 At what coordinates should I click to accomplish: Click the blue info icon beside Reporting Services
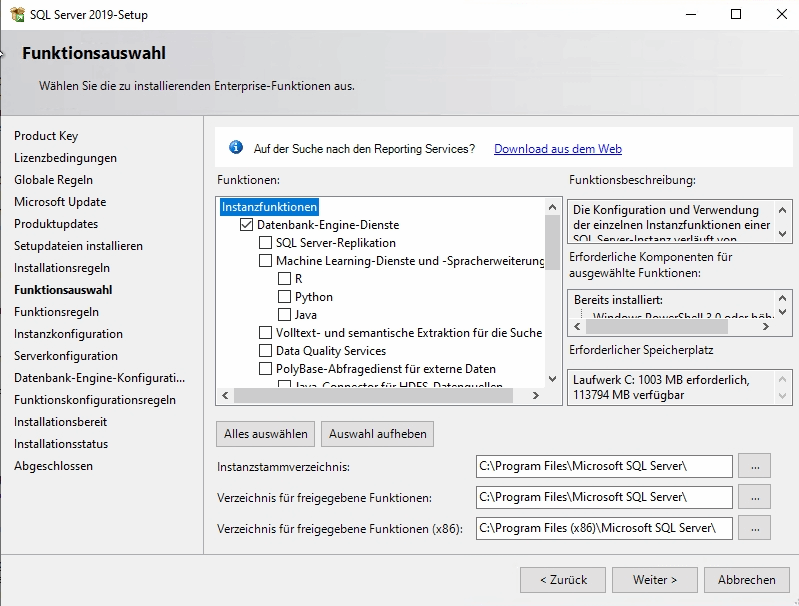coord(236,148)
